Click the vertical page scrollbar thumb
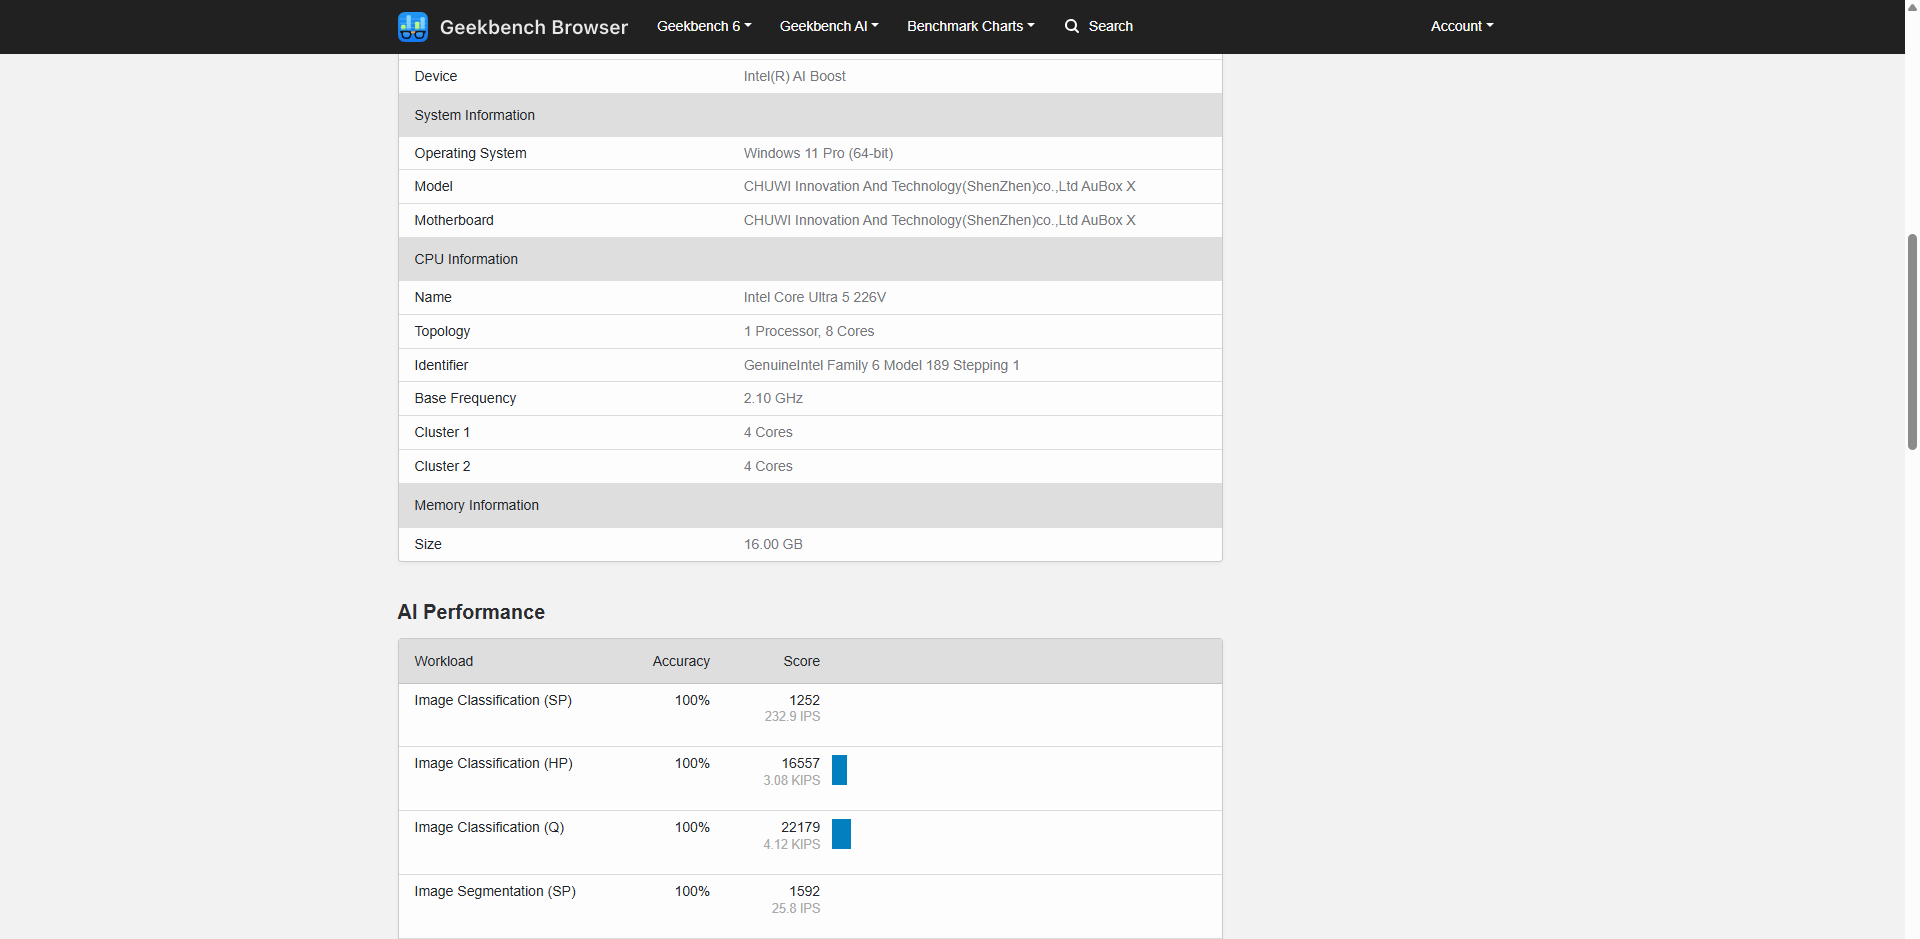The width and height of the screenshot is (1920, 939). click(x=1912, y=341)
